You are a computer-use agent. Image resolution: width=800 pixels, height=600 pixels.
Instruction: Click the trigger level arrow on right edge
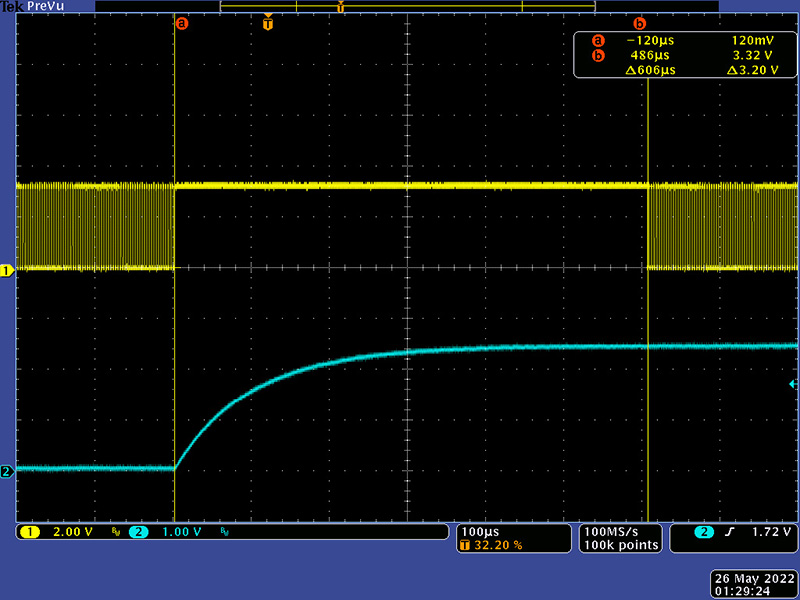tap(793, 384)
